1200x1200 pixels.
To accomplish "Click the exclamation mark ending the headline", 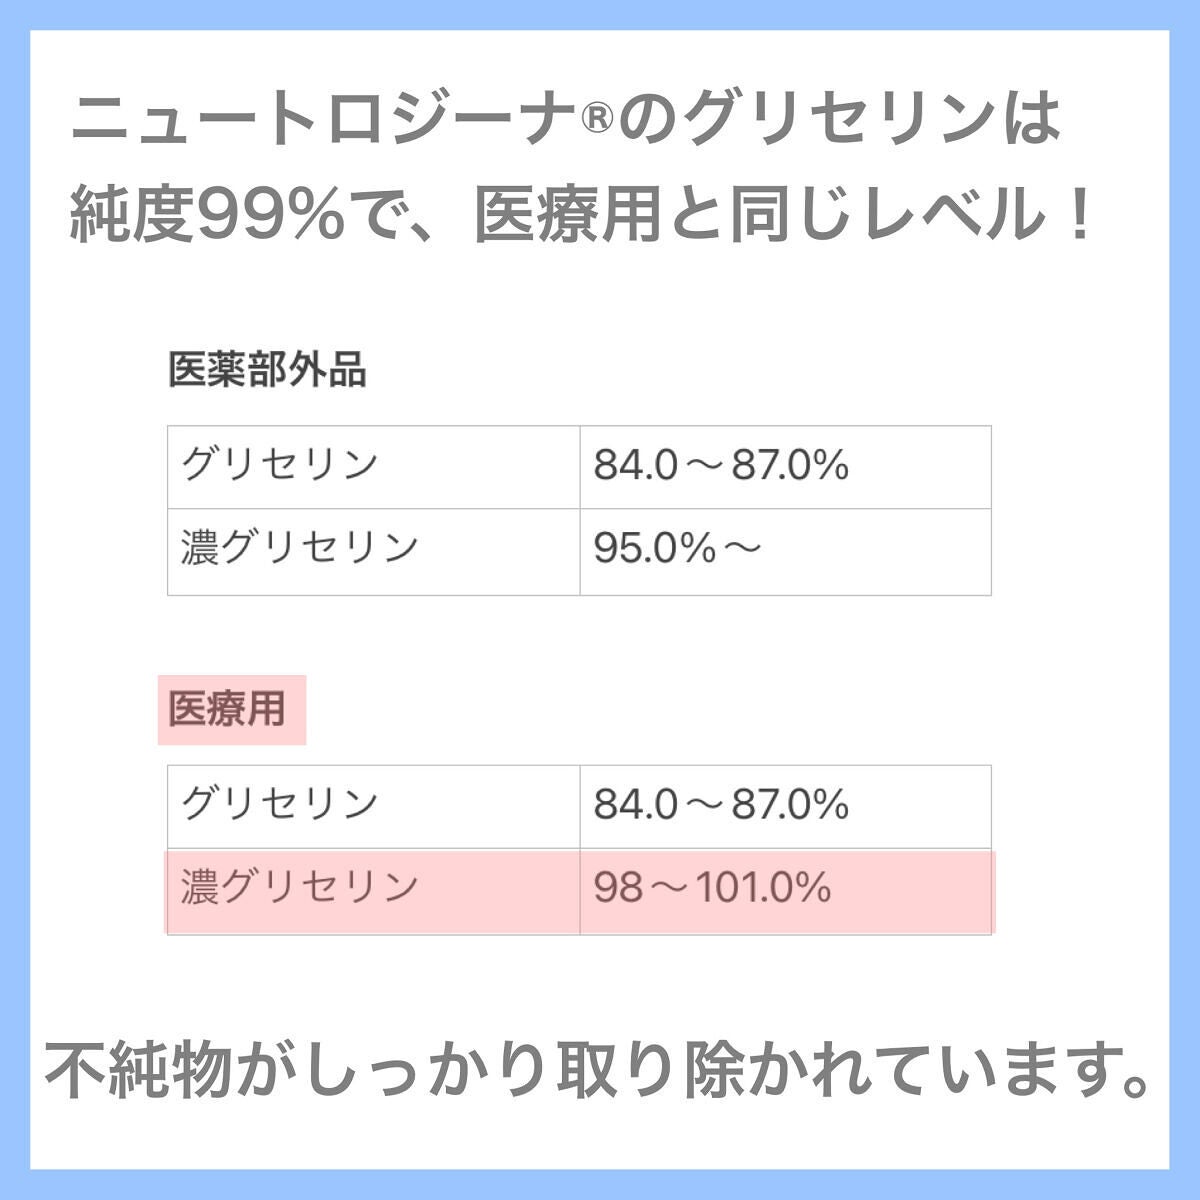I will [x=1078, y=216].
